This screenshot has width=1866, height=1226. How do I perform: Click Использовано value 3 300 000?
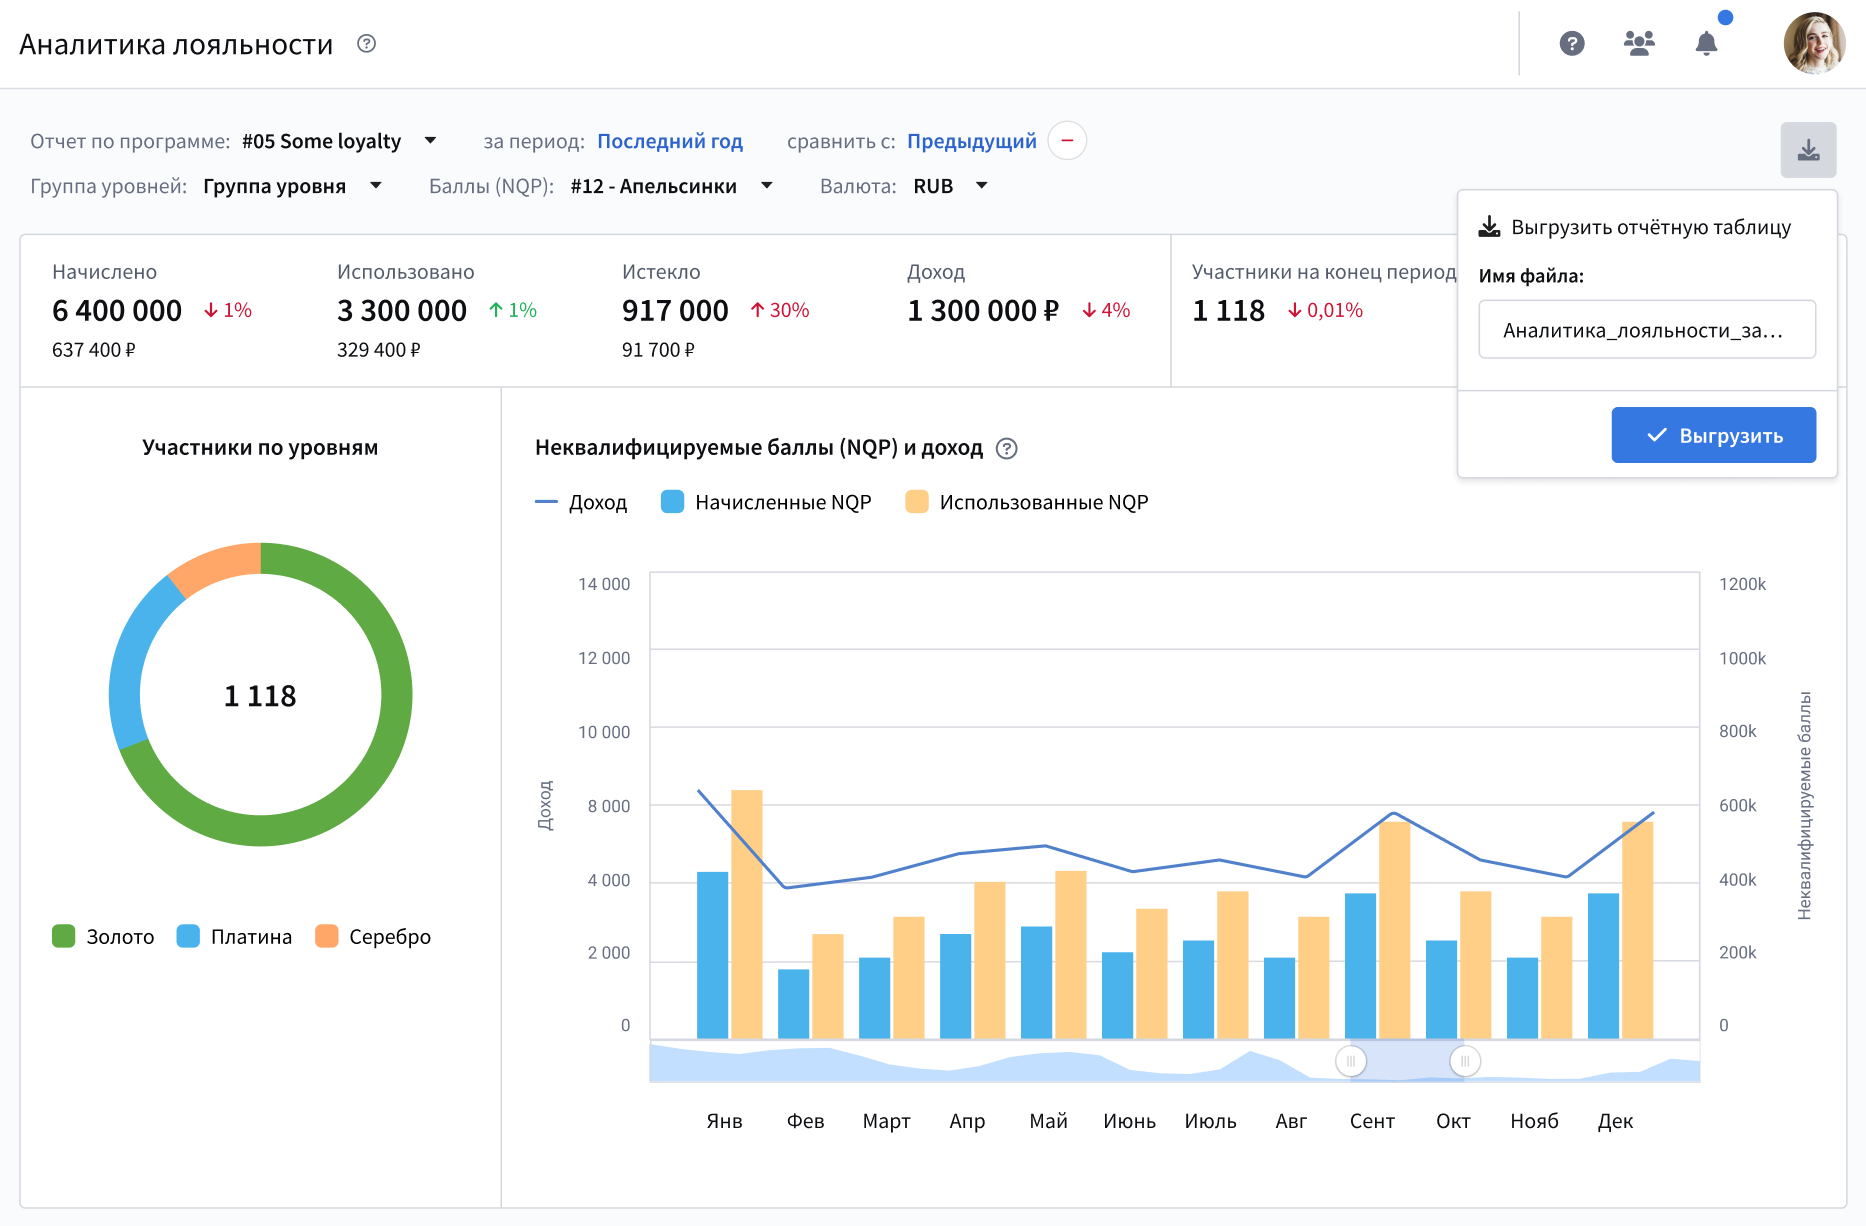(x=402, y=311)
